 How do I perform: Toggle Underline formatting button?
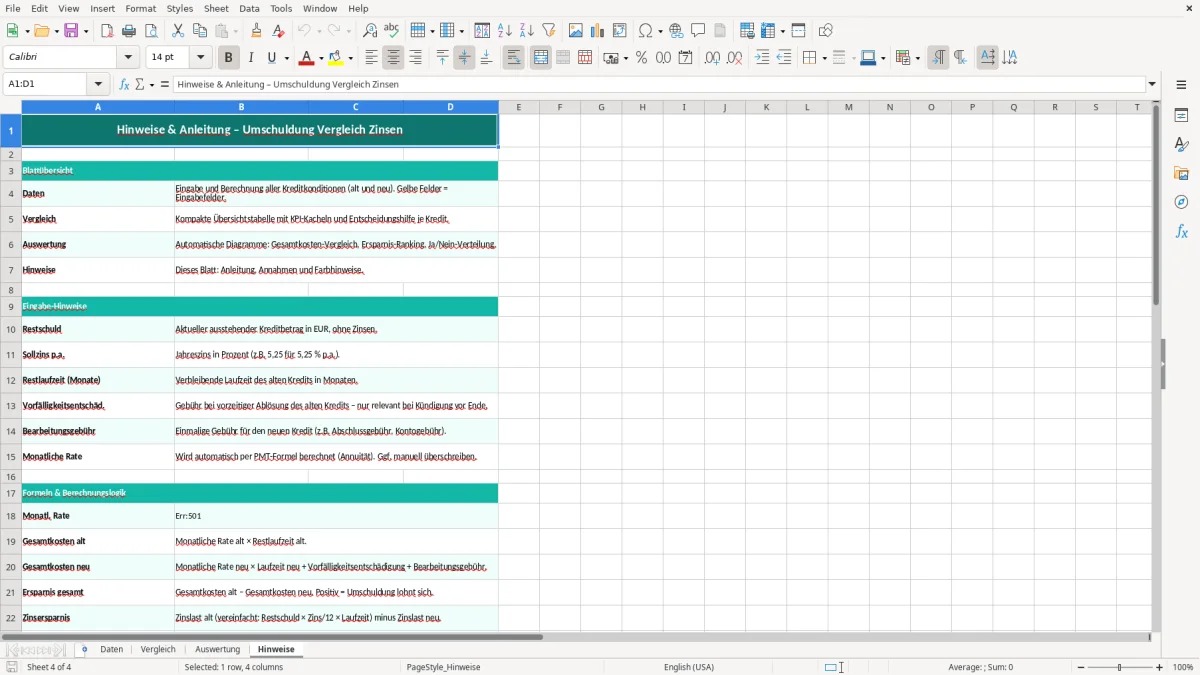pyautogui.click(x=271, y=58)
